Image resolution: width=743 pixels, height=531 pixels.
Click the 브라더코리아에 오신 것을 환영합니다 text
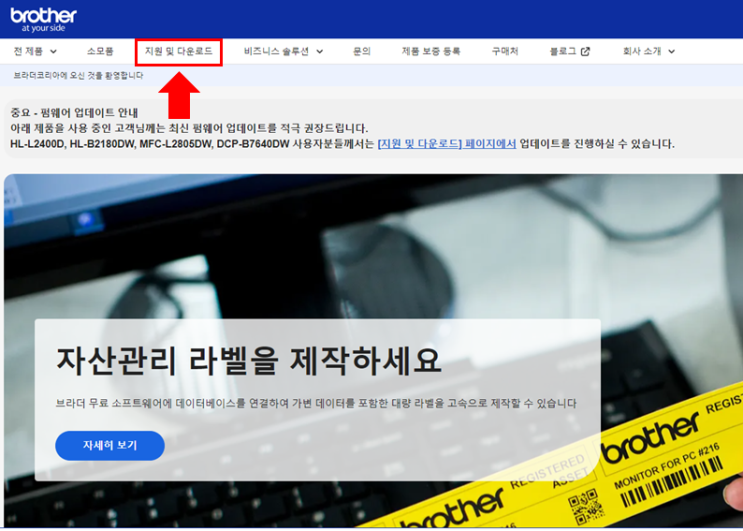(78, 75)
